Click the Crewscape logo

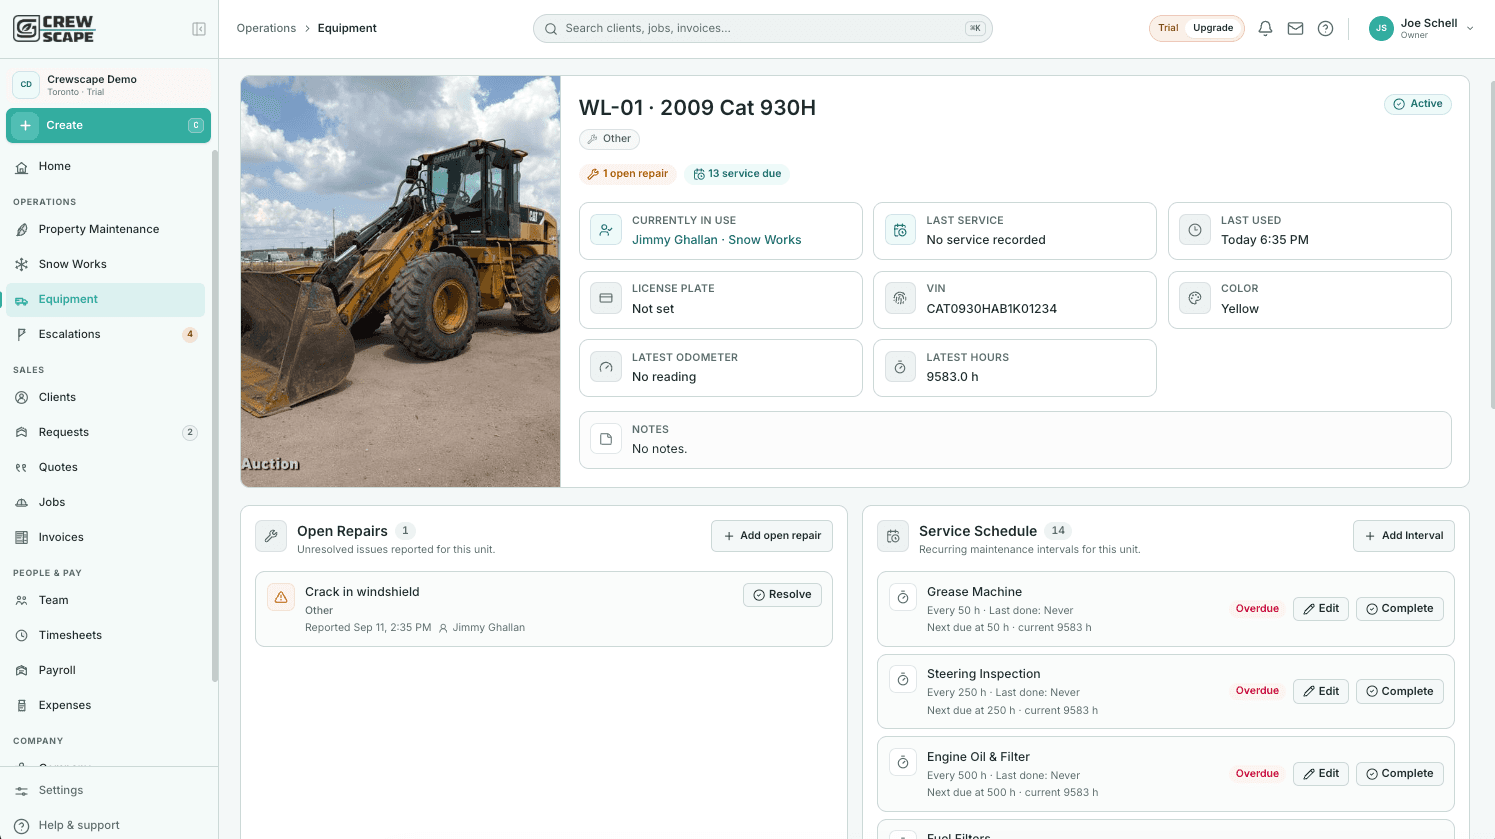(x=54, y=28)
